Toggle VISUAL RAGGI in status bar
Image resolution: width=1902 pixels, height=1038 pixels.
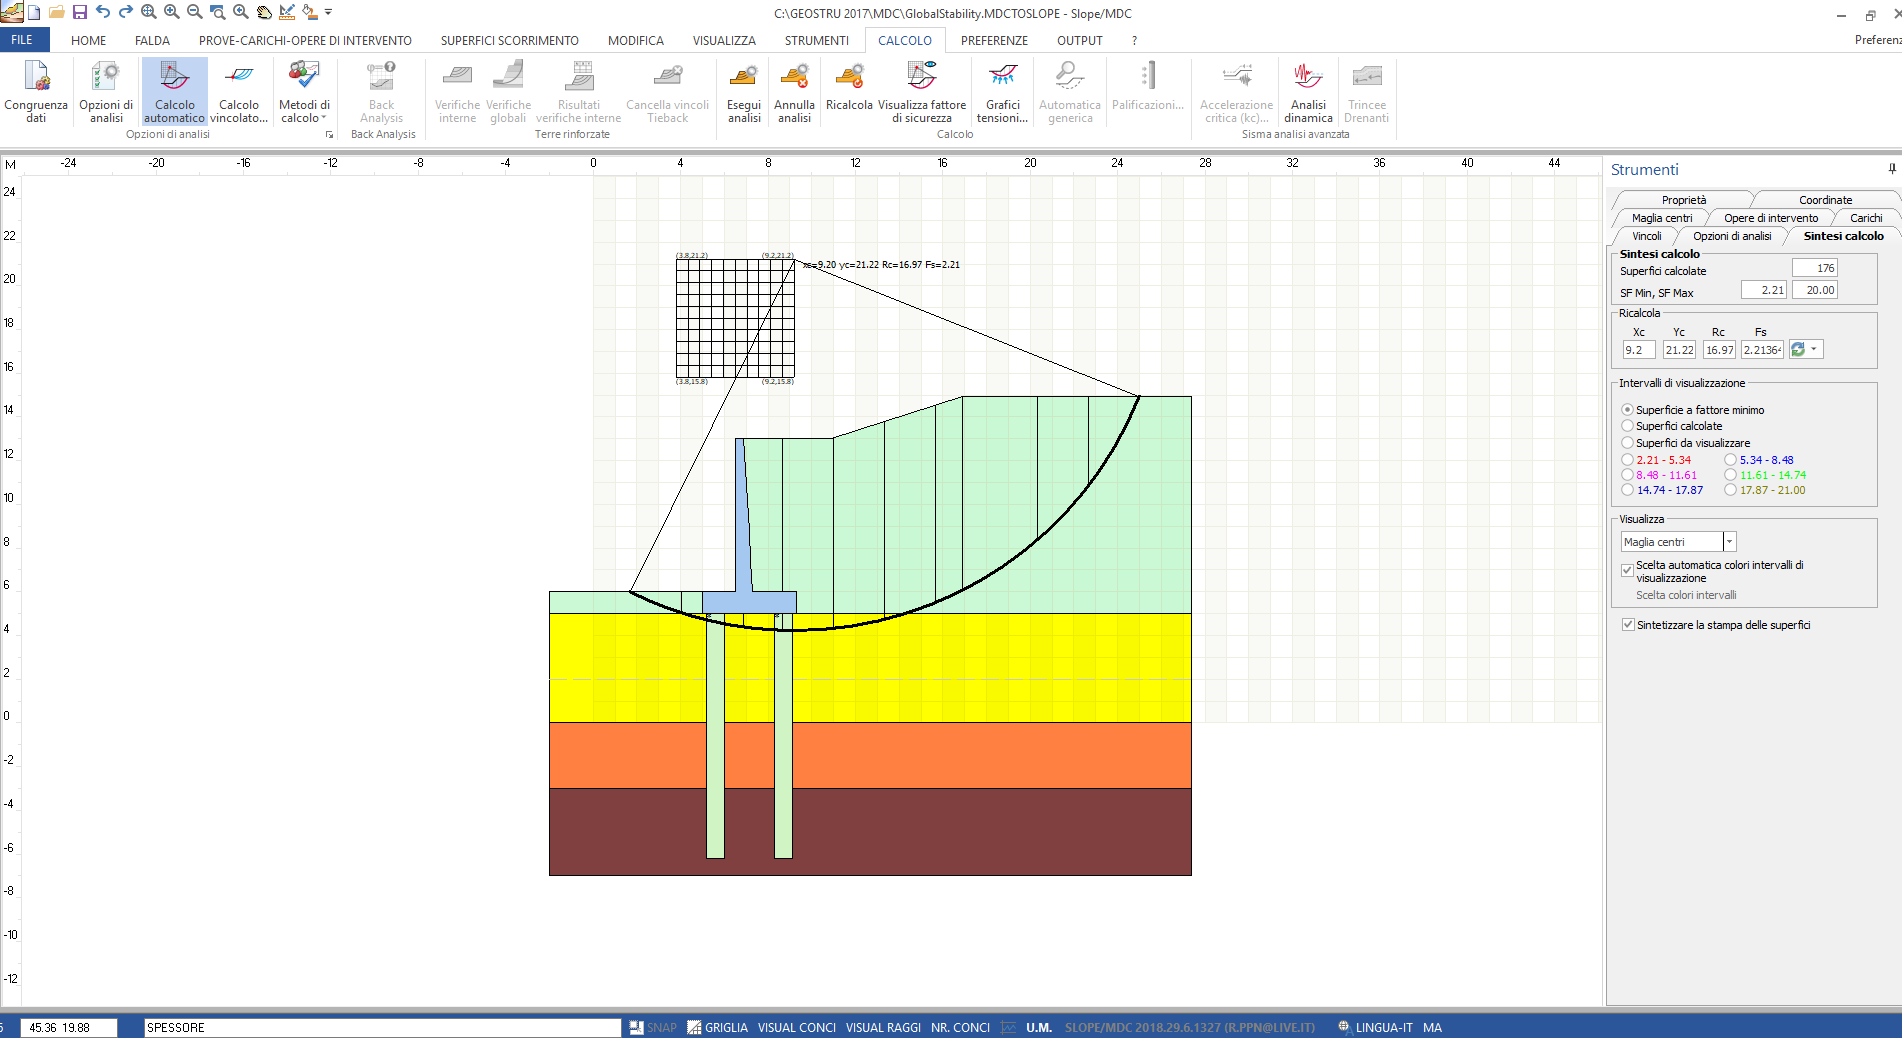coord(883,1027)
